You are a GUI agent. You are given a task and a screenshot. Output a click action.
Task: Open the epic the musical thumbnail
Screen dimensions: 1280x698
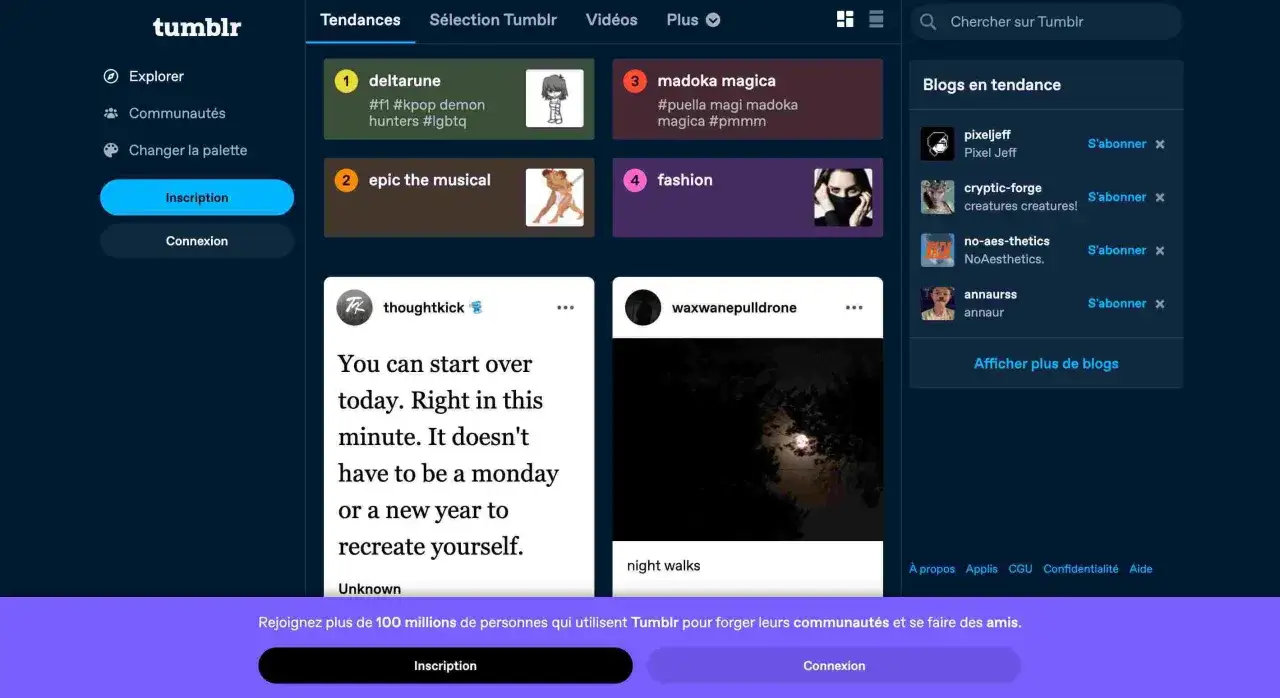(x=555, y=197)
